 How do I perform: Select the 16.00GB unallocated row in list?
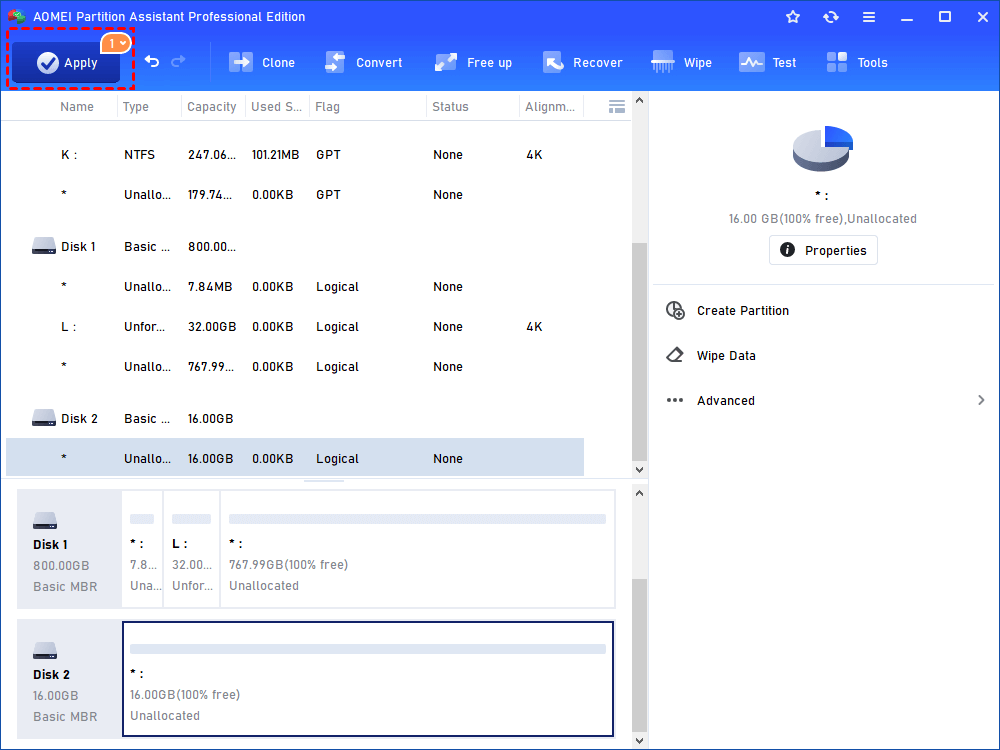coord(295,457)
